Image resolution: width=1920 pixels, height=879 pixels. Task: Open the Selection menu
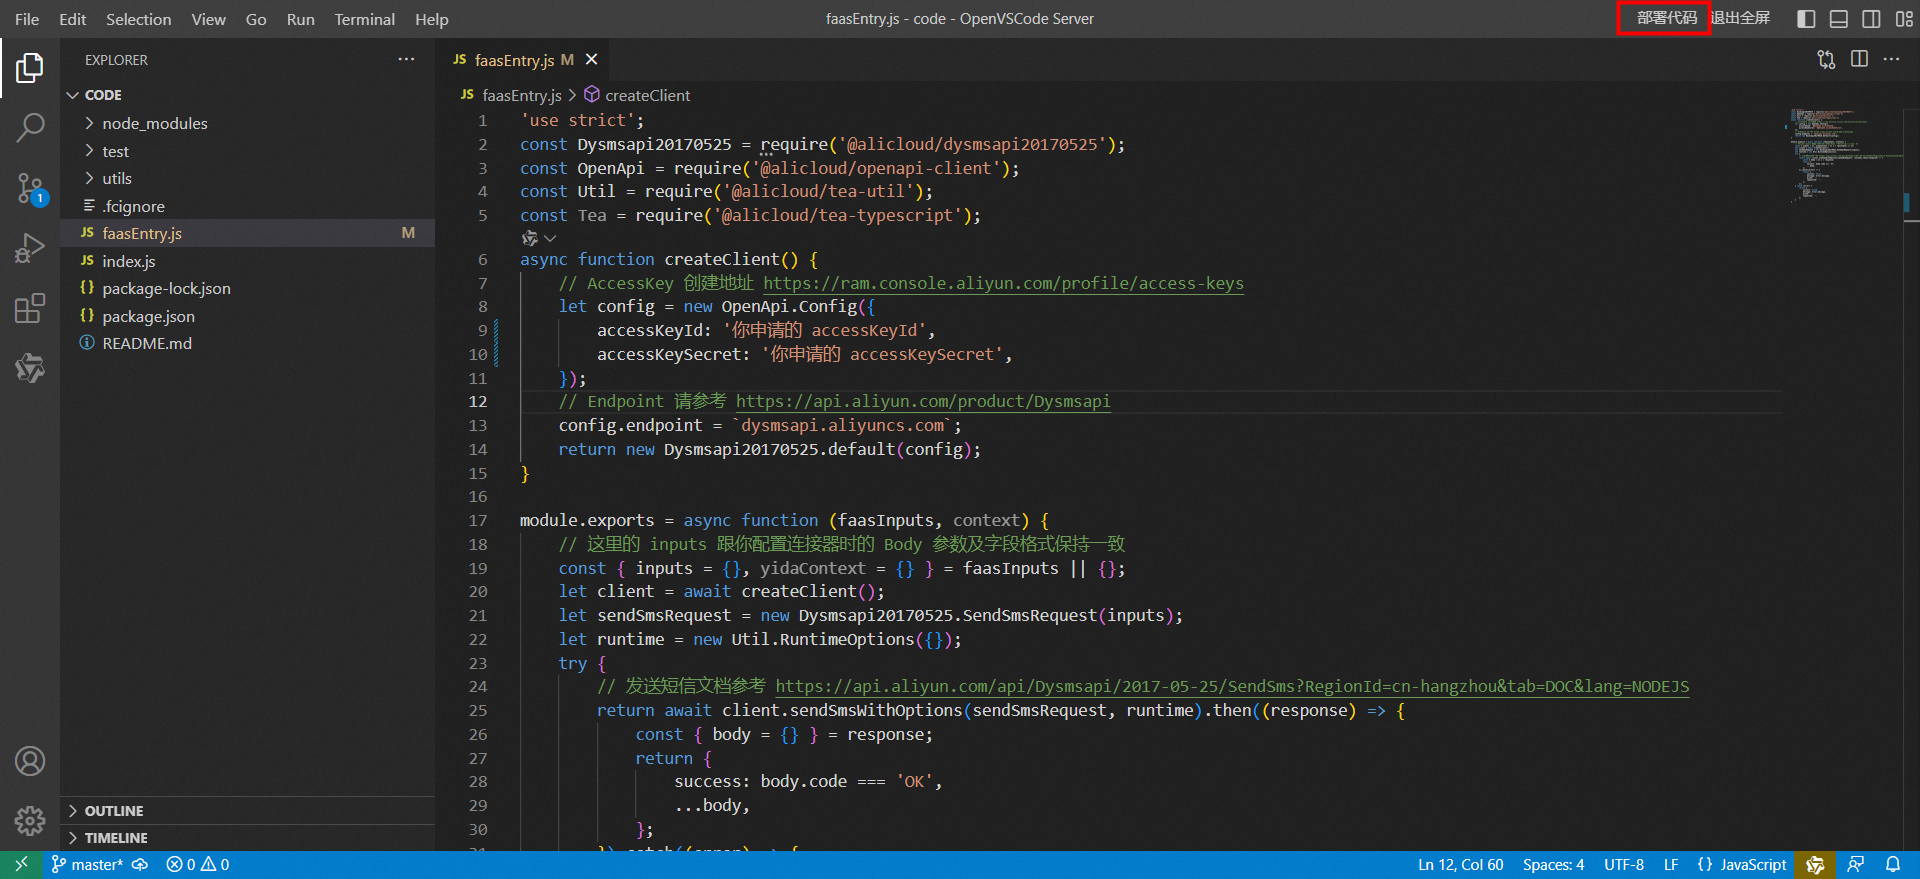[139, 19]
